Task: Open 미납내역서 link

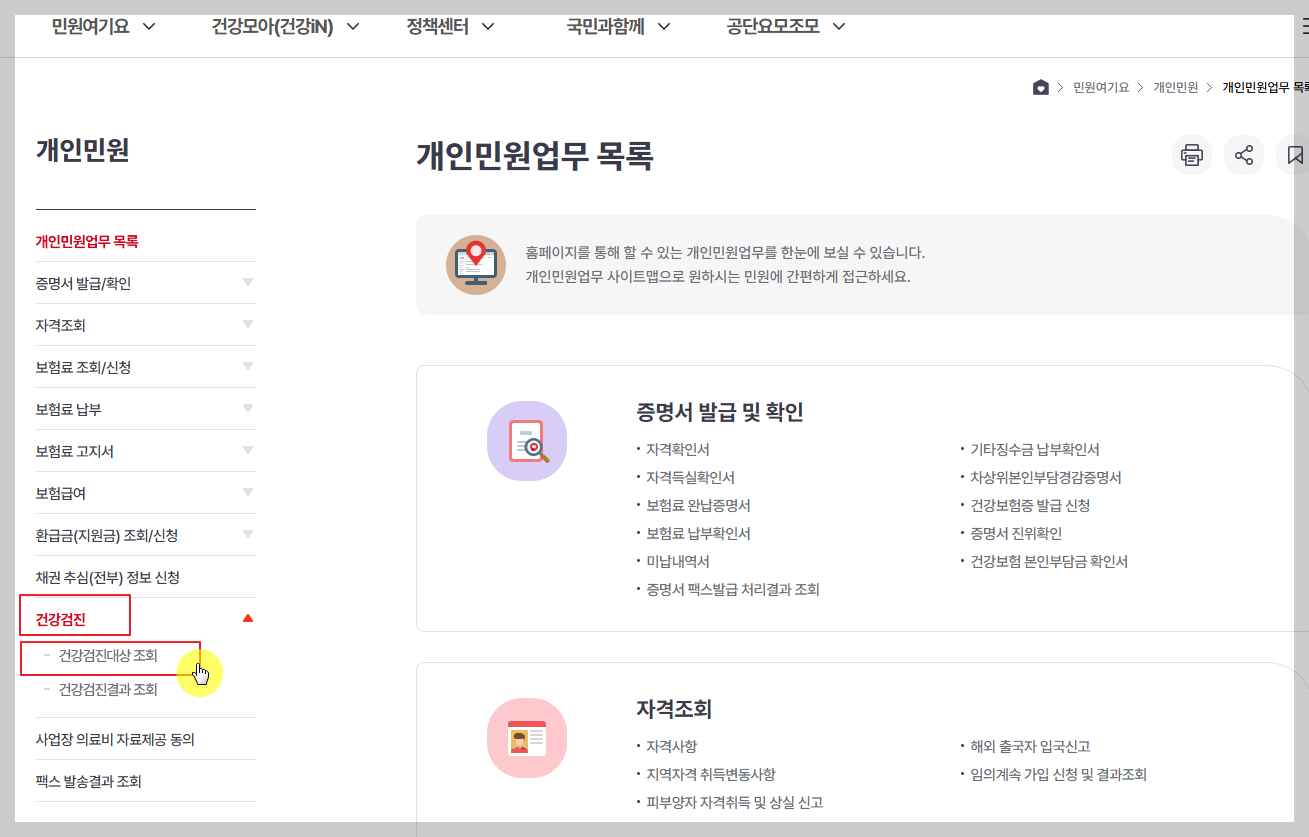Action: coord(678,562)
